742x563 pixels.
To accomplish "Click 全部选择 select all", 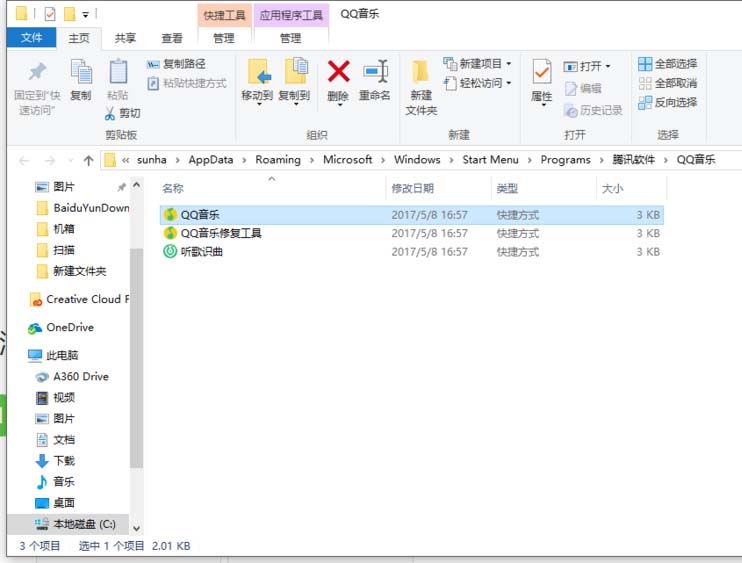I will tap(668, 64).
